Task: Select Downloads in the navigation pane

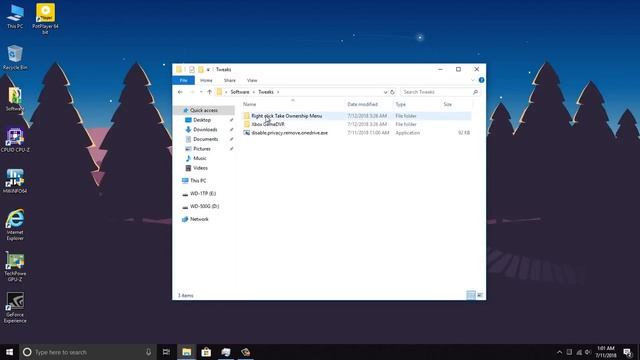Action: (x=205, y=129)
